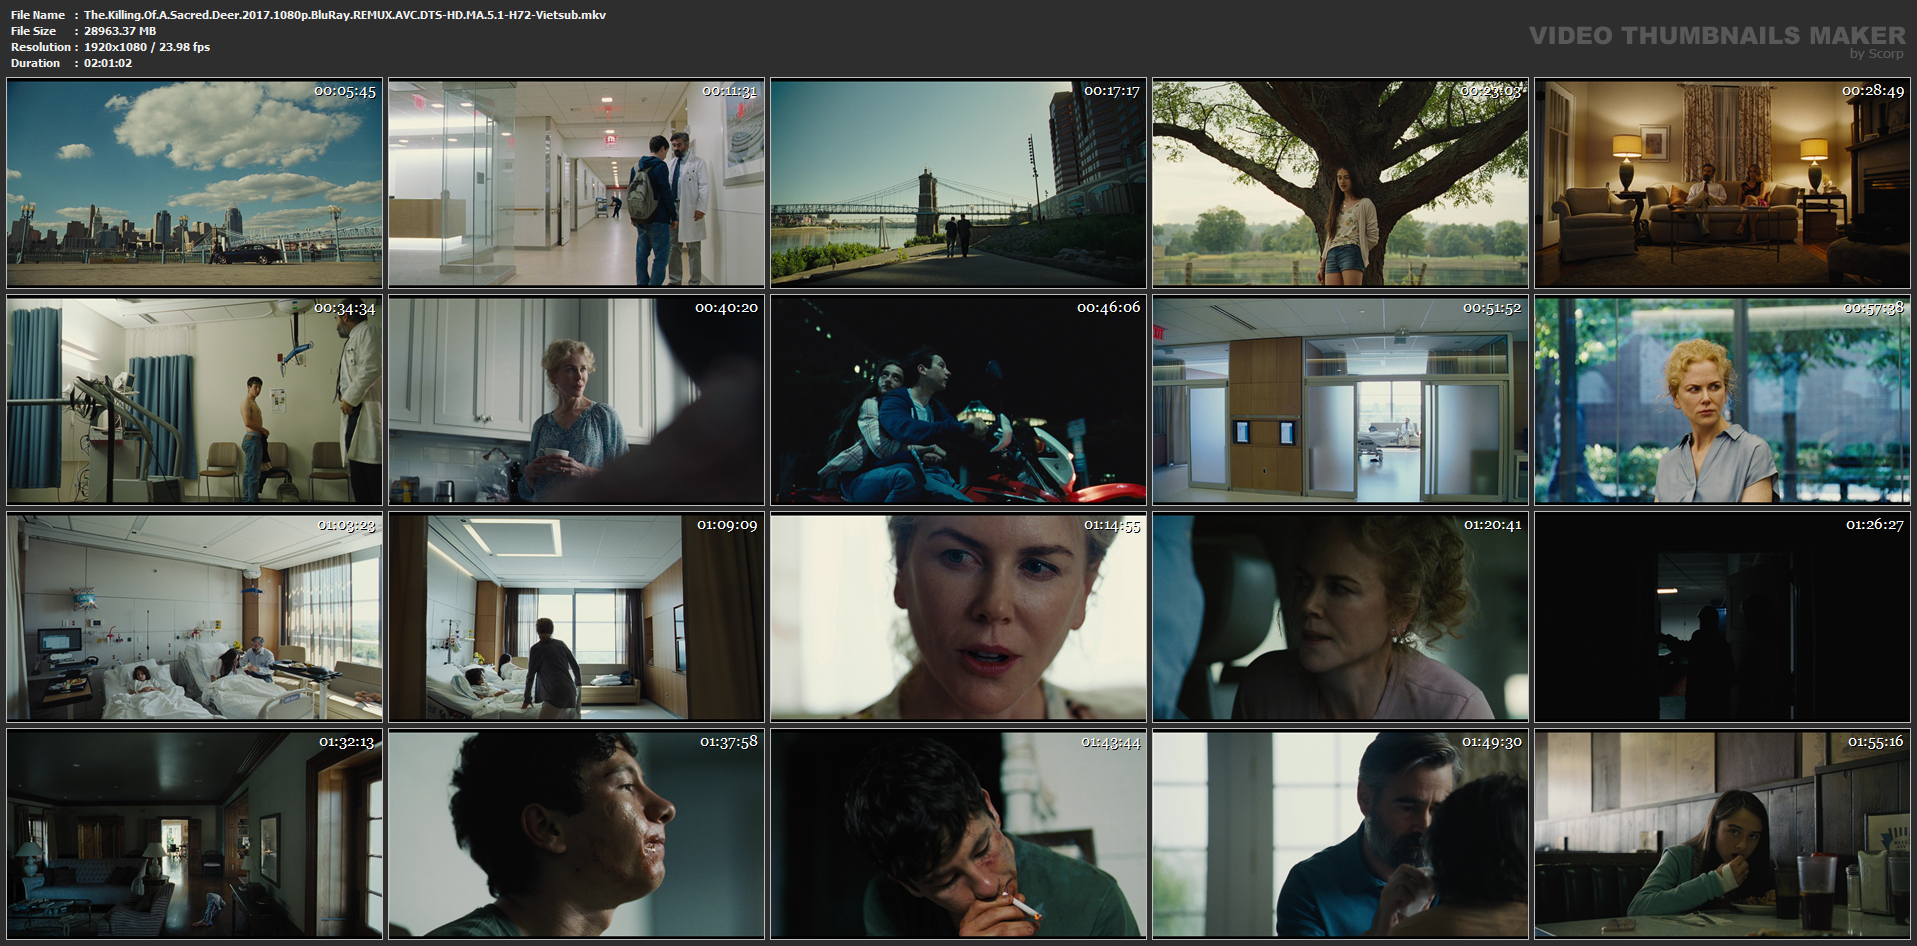
Task: Click the dark silhouette thumbnail 01:26:27
Action: pos(1722,617)
